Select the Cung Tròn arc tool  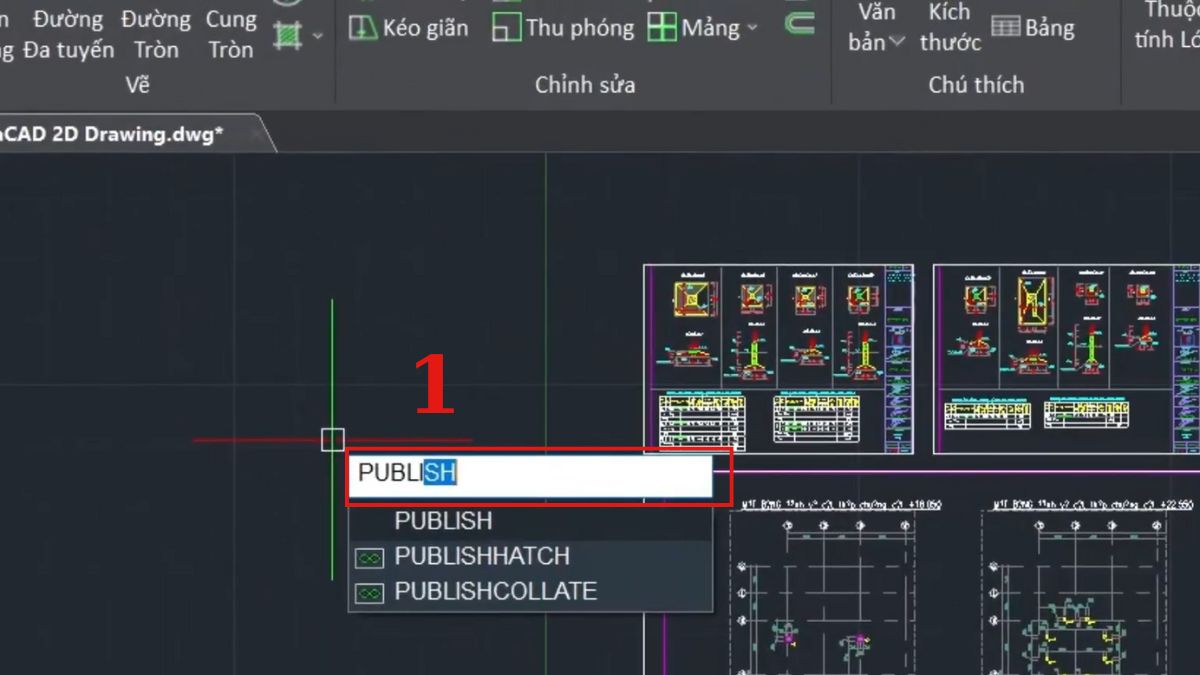(231, 34)
